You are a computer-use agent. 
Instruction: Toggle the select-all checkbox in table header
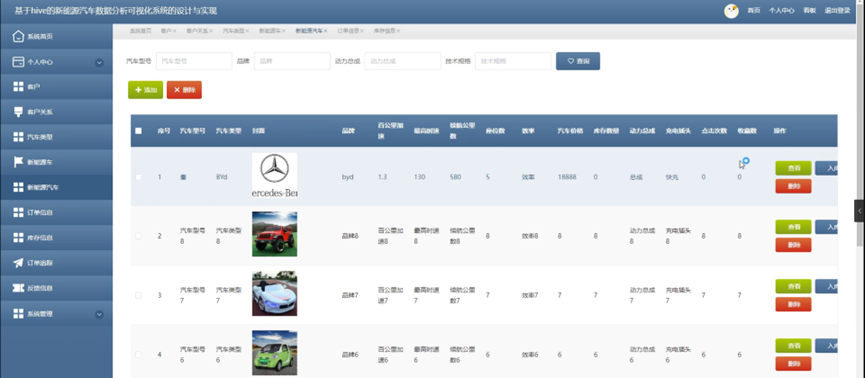[x=138, y=131]
